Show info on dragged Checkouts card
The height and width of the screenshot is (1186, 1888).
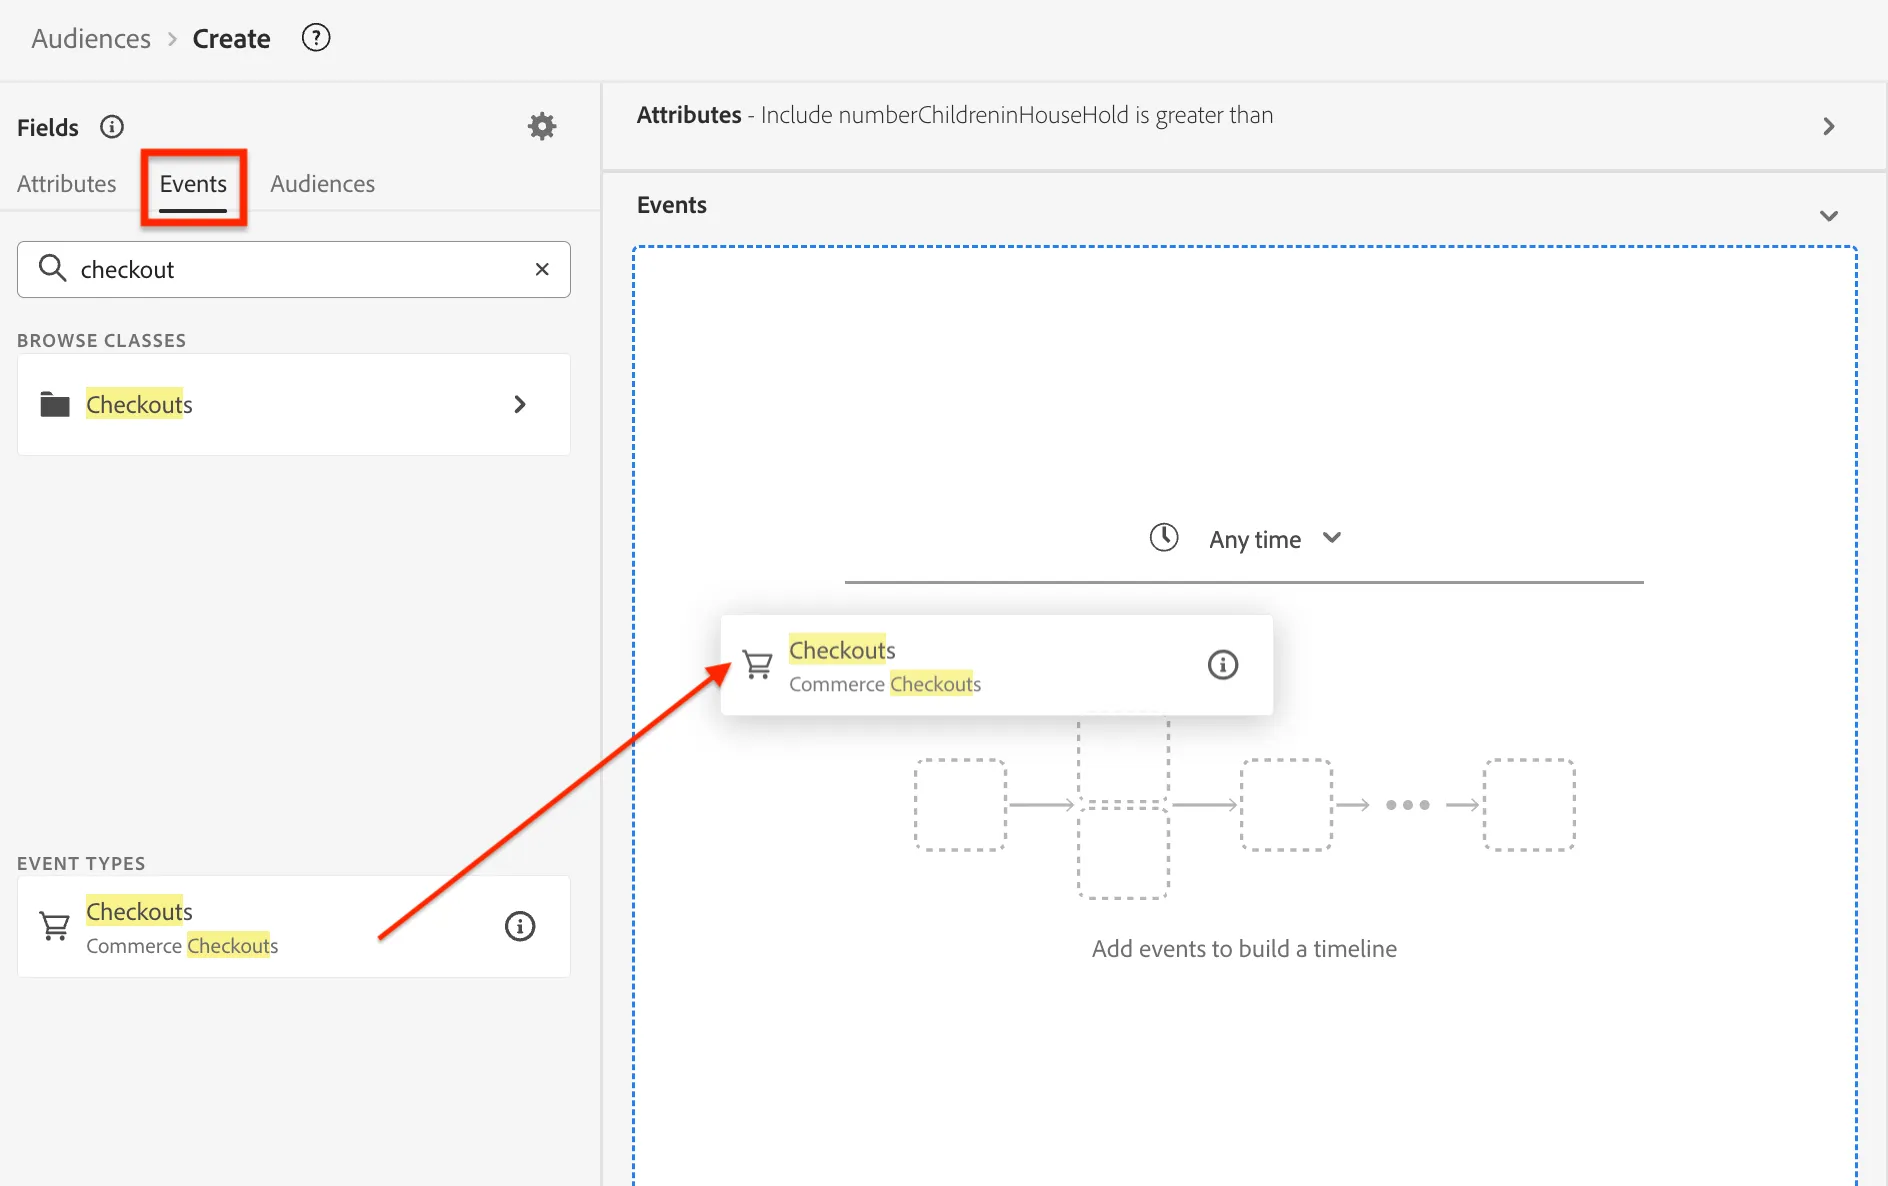point(1223,665)
